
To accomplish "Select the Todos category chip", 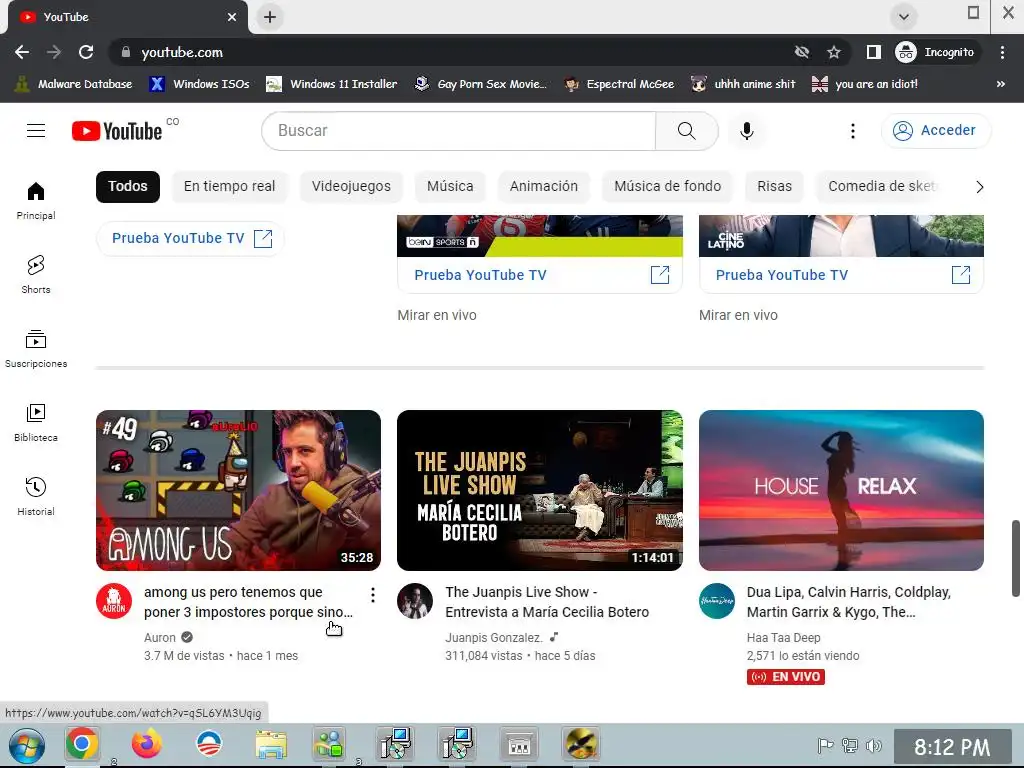I will [128, 187].
